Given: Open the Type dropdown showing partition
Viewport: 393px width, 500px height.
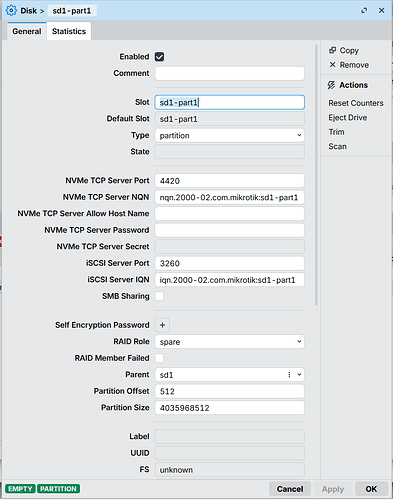Looking at the screenshot, I should (x=230, y=135).
